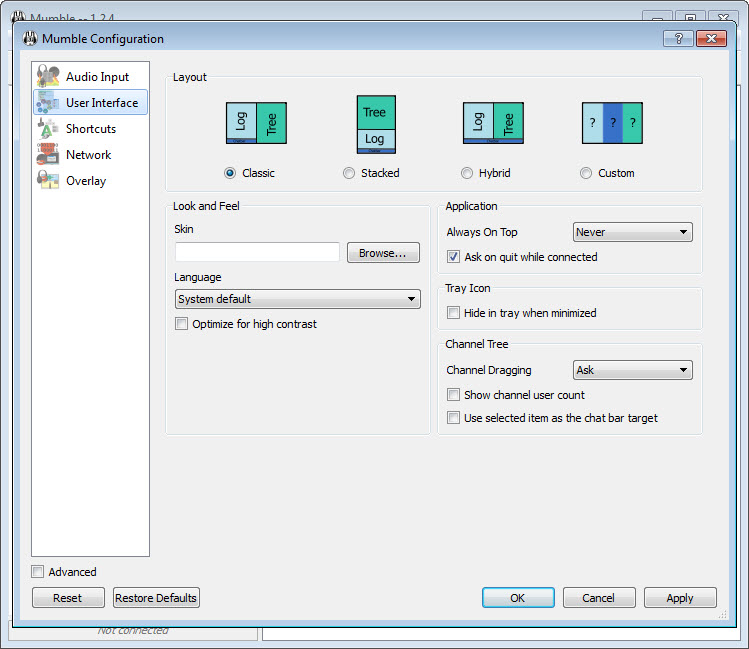The height and width of the screenshot is (649, 749).
Task: Click the Hybrid layout preview image
Action: 493,123
